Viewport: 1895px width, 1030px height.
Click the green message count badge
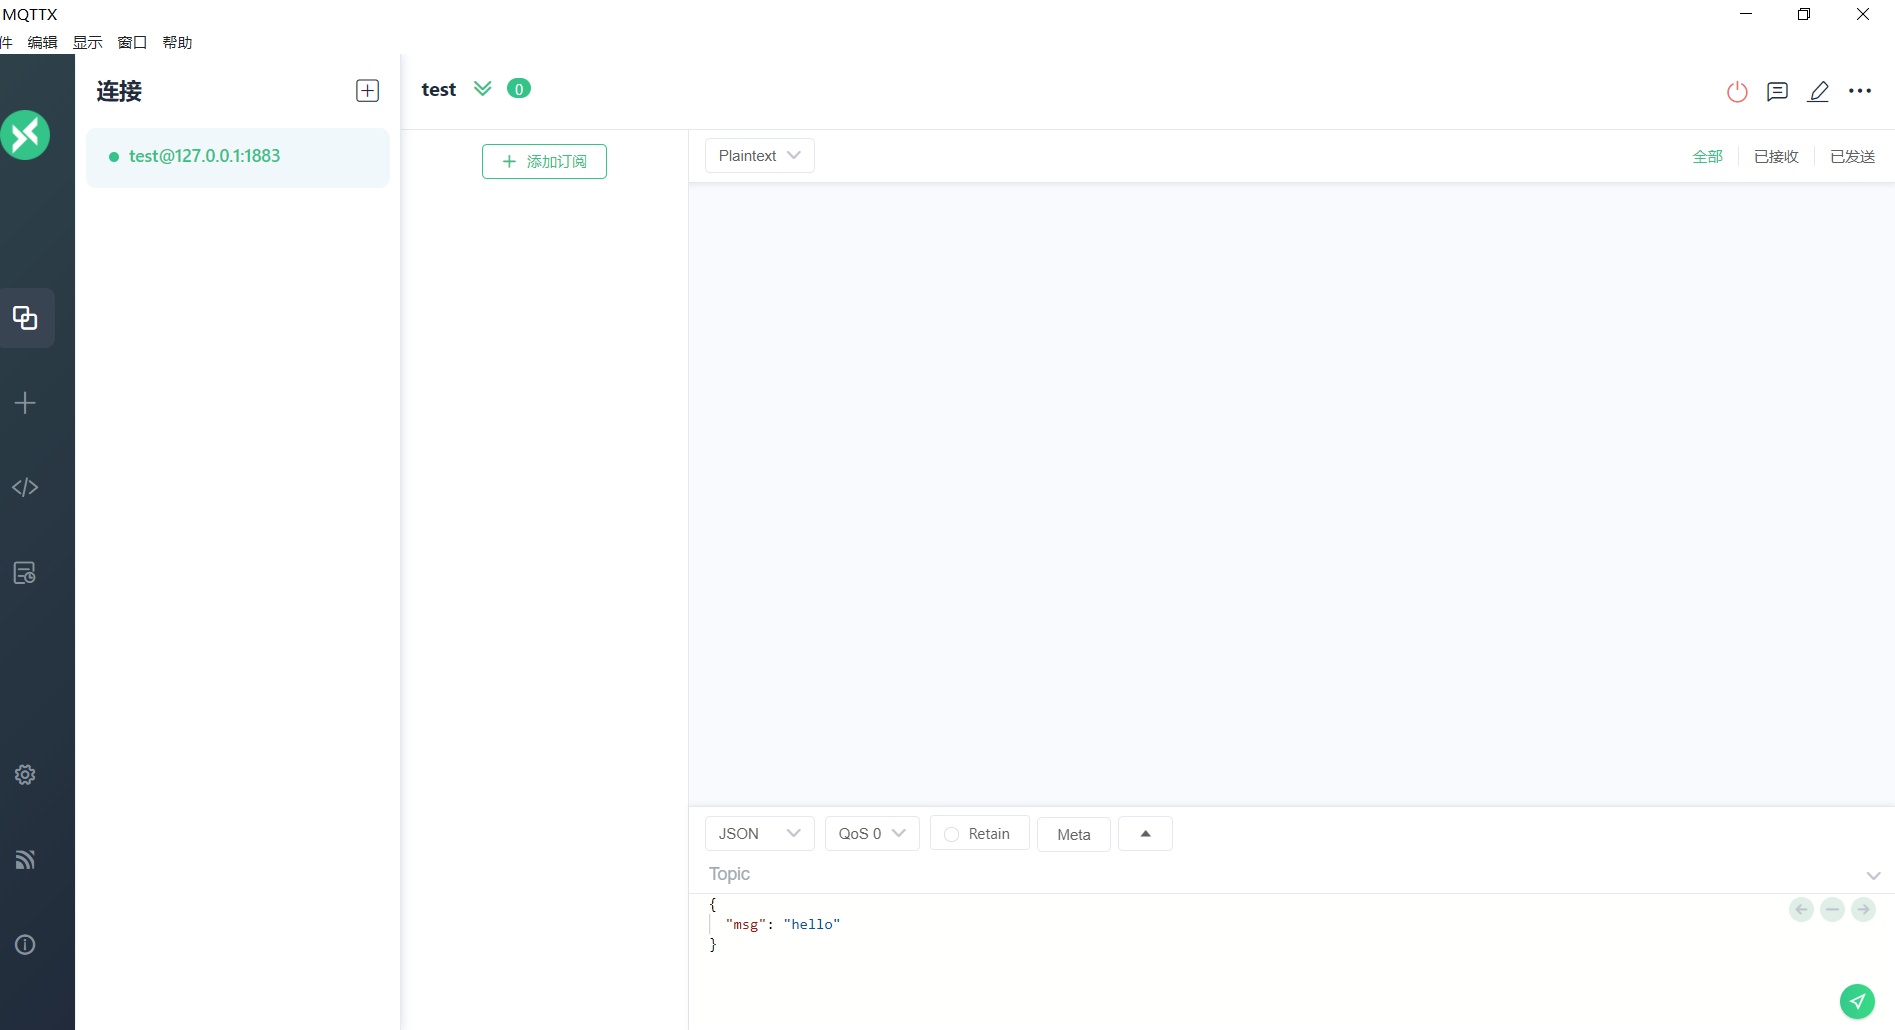pyautogui.click(x=519, y=89)
